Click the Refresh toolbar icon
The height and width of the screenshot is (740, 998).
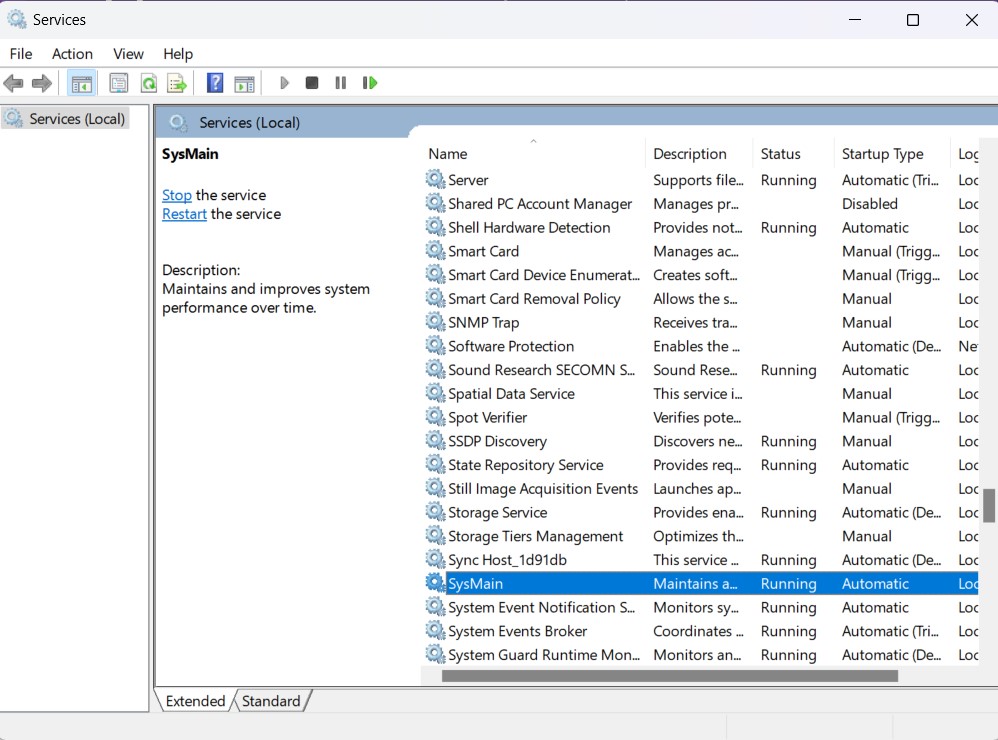[x=148, y=83]
